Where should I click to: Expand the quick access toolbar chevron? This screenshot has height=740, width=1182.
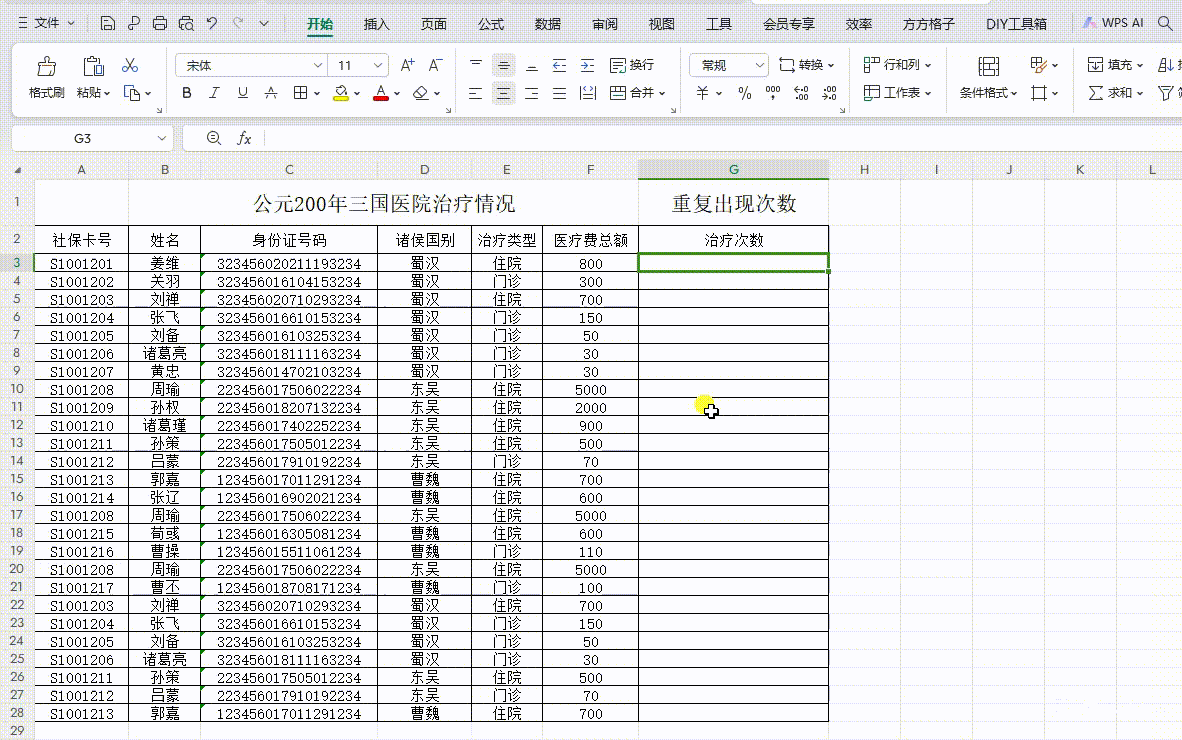[x=264, y=23]
